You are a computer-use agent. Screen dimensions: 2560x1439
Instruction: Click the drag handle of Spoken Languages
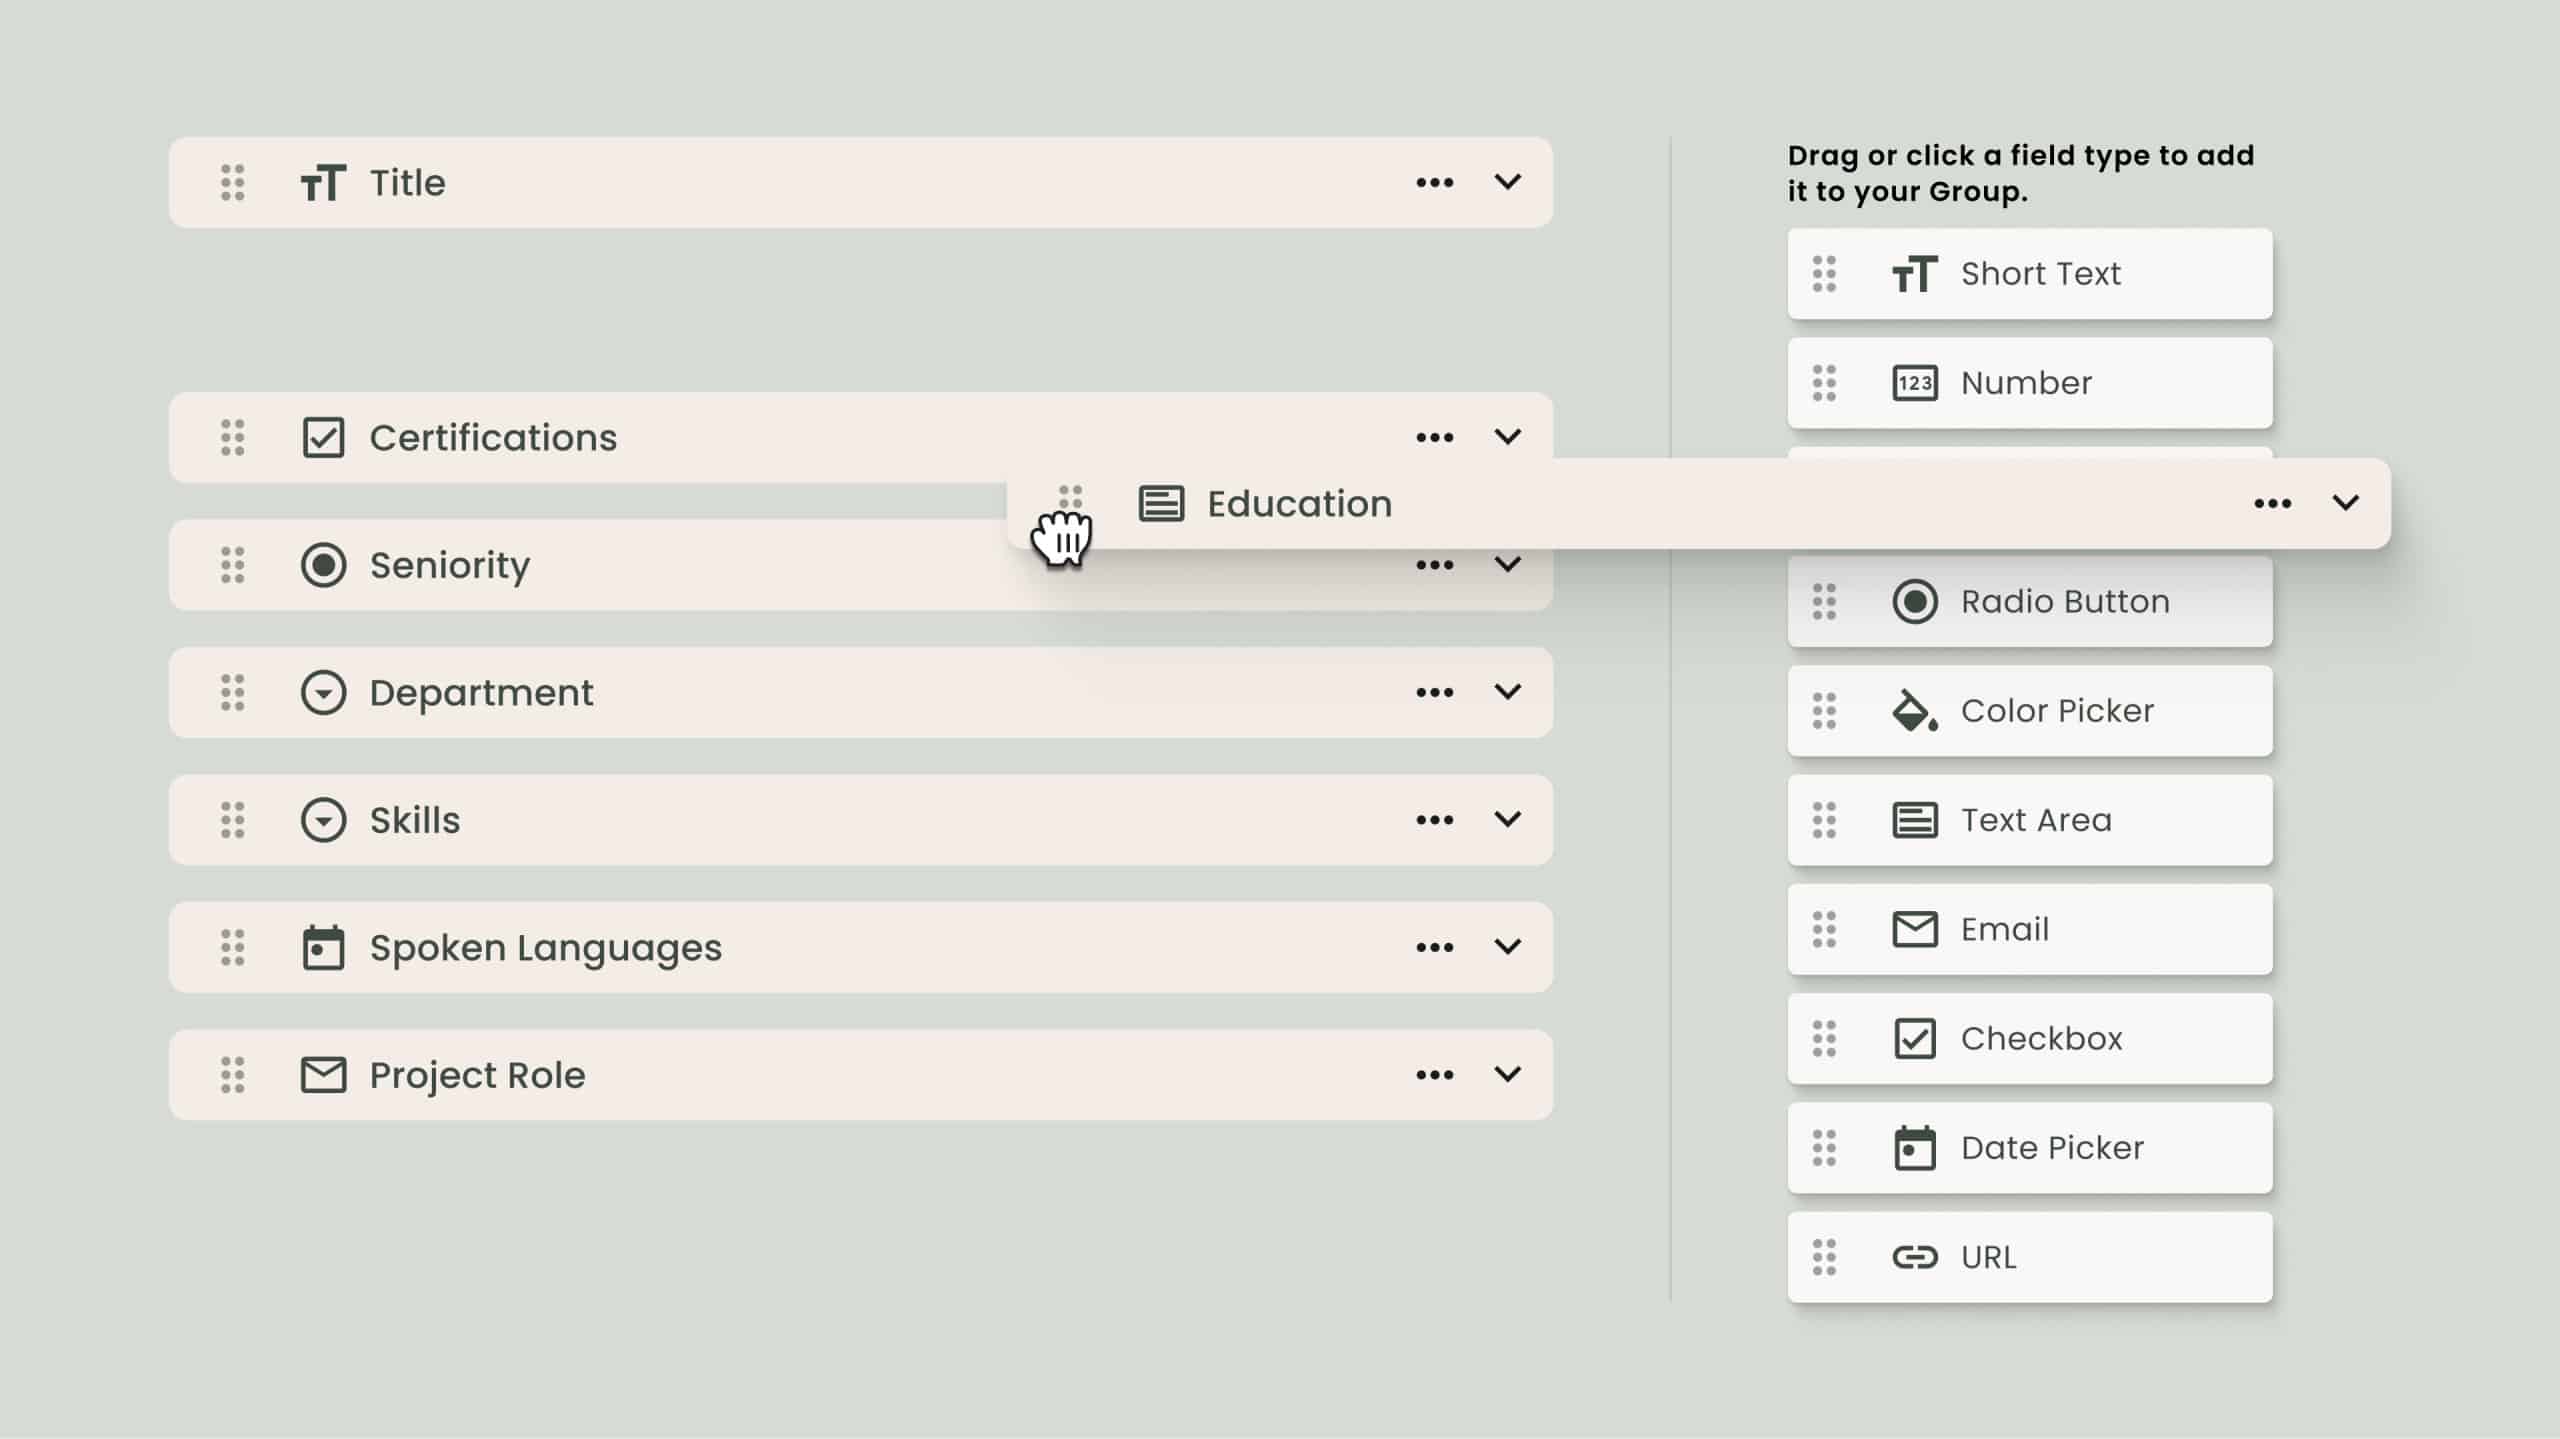(232, 947)
